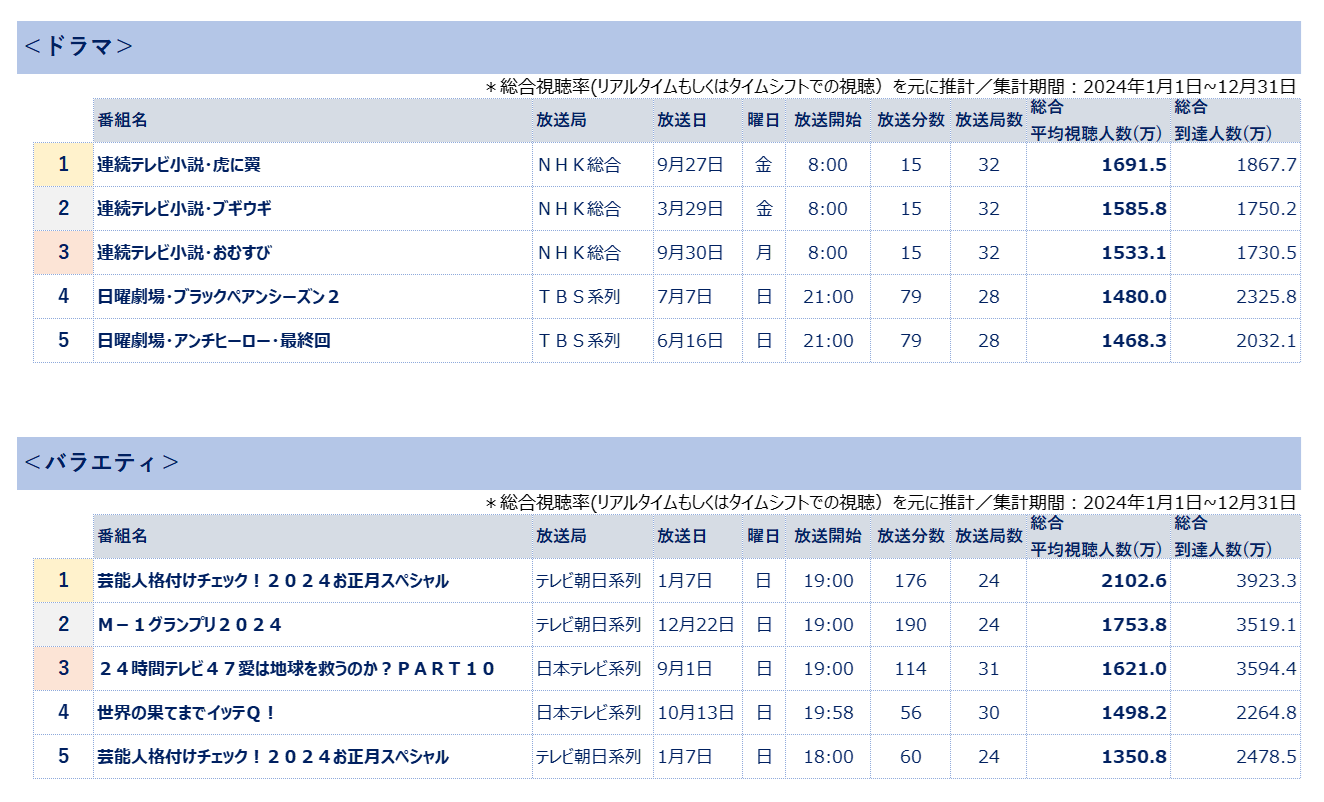The image size is (1324, 802).
Task: Select the reach value 2325.8
Action: click(1266, 297)
